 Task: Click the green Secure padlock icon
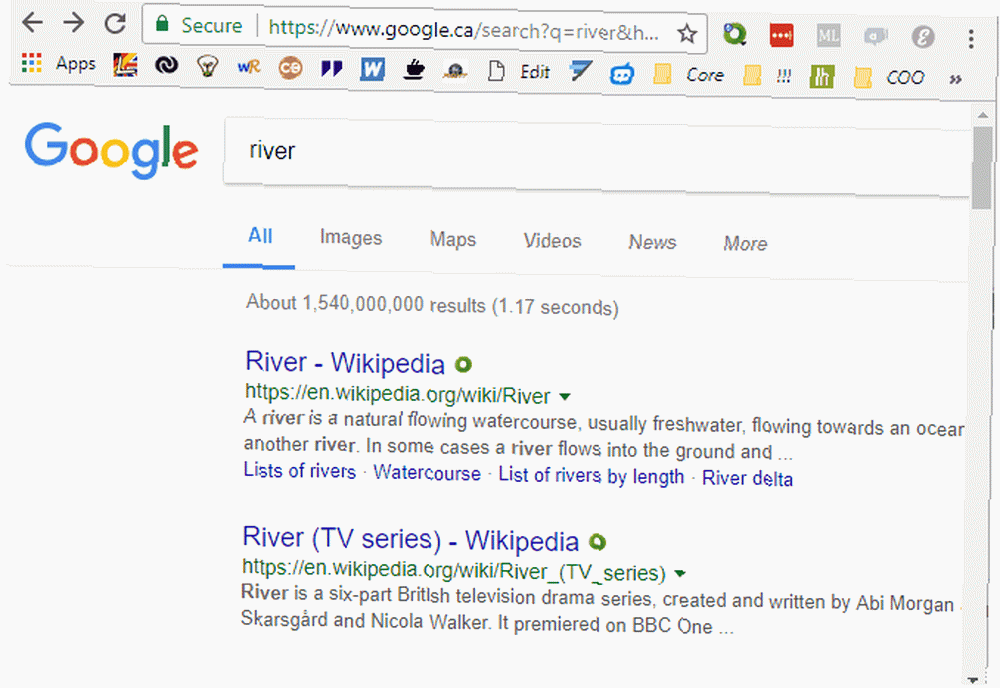point(163,24)
